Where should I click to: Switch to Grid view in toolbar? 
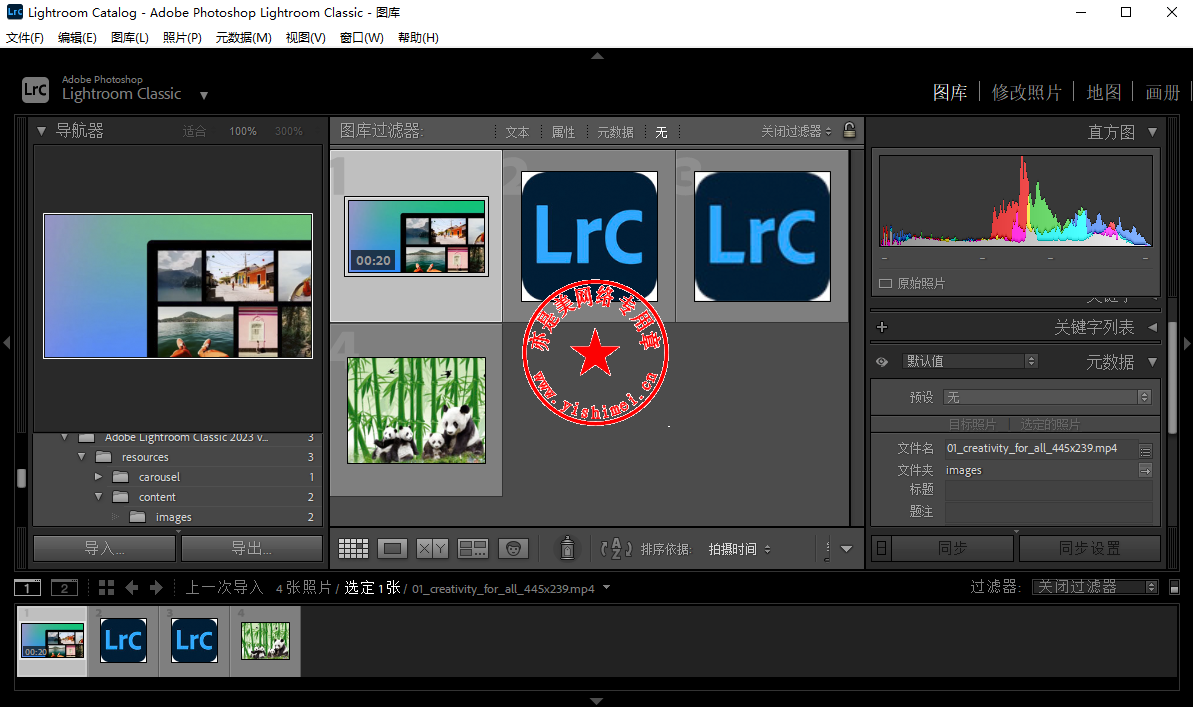coord(353,548)
